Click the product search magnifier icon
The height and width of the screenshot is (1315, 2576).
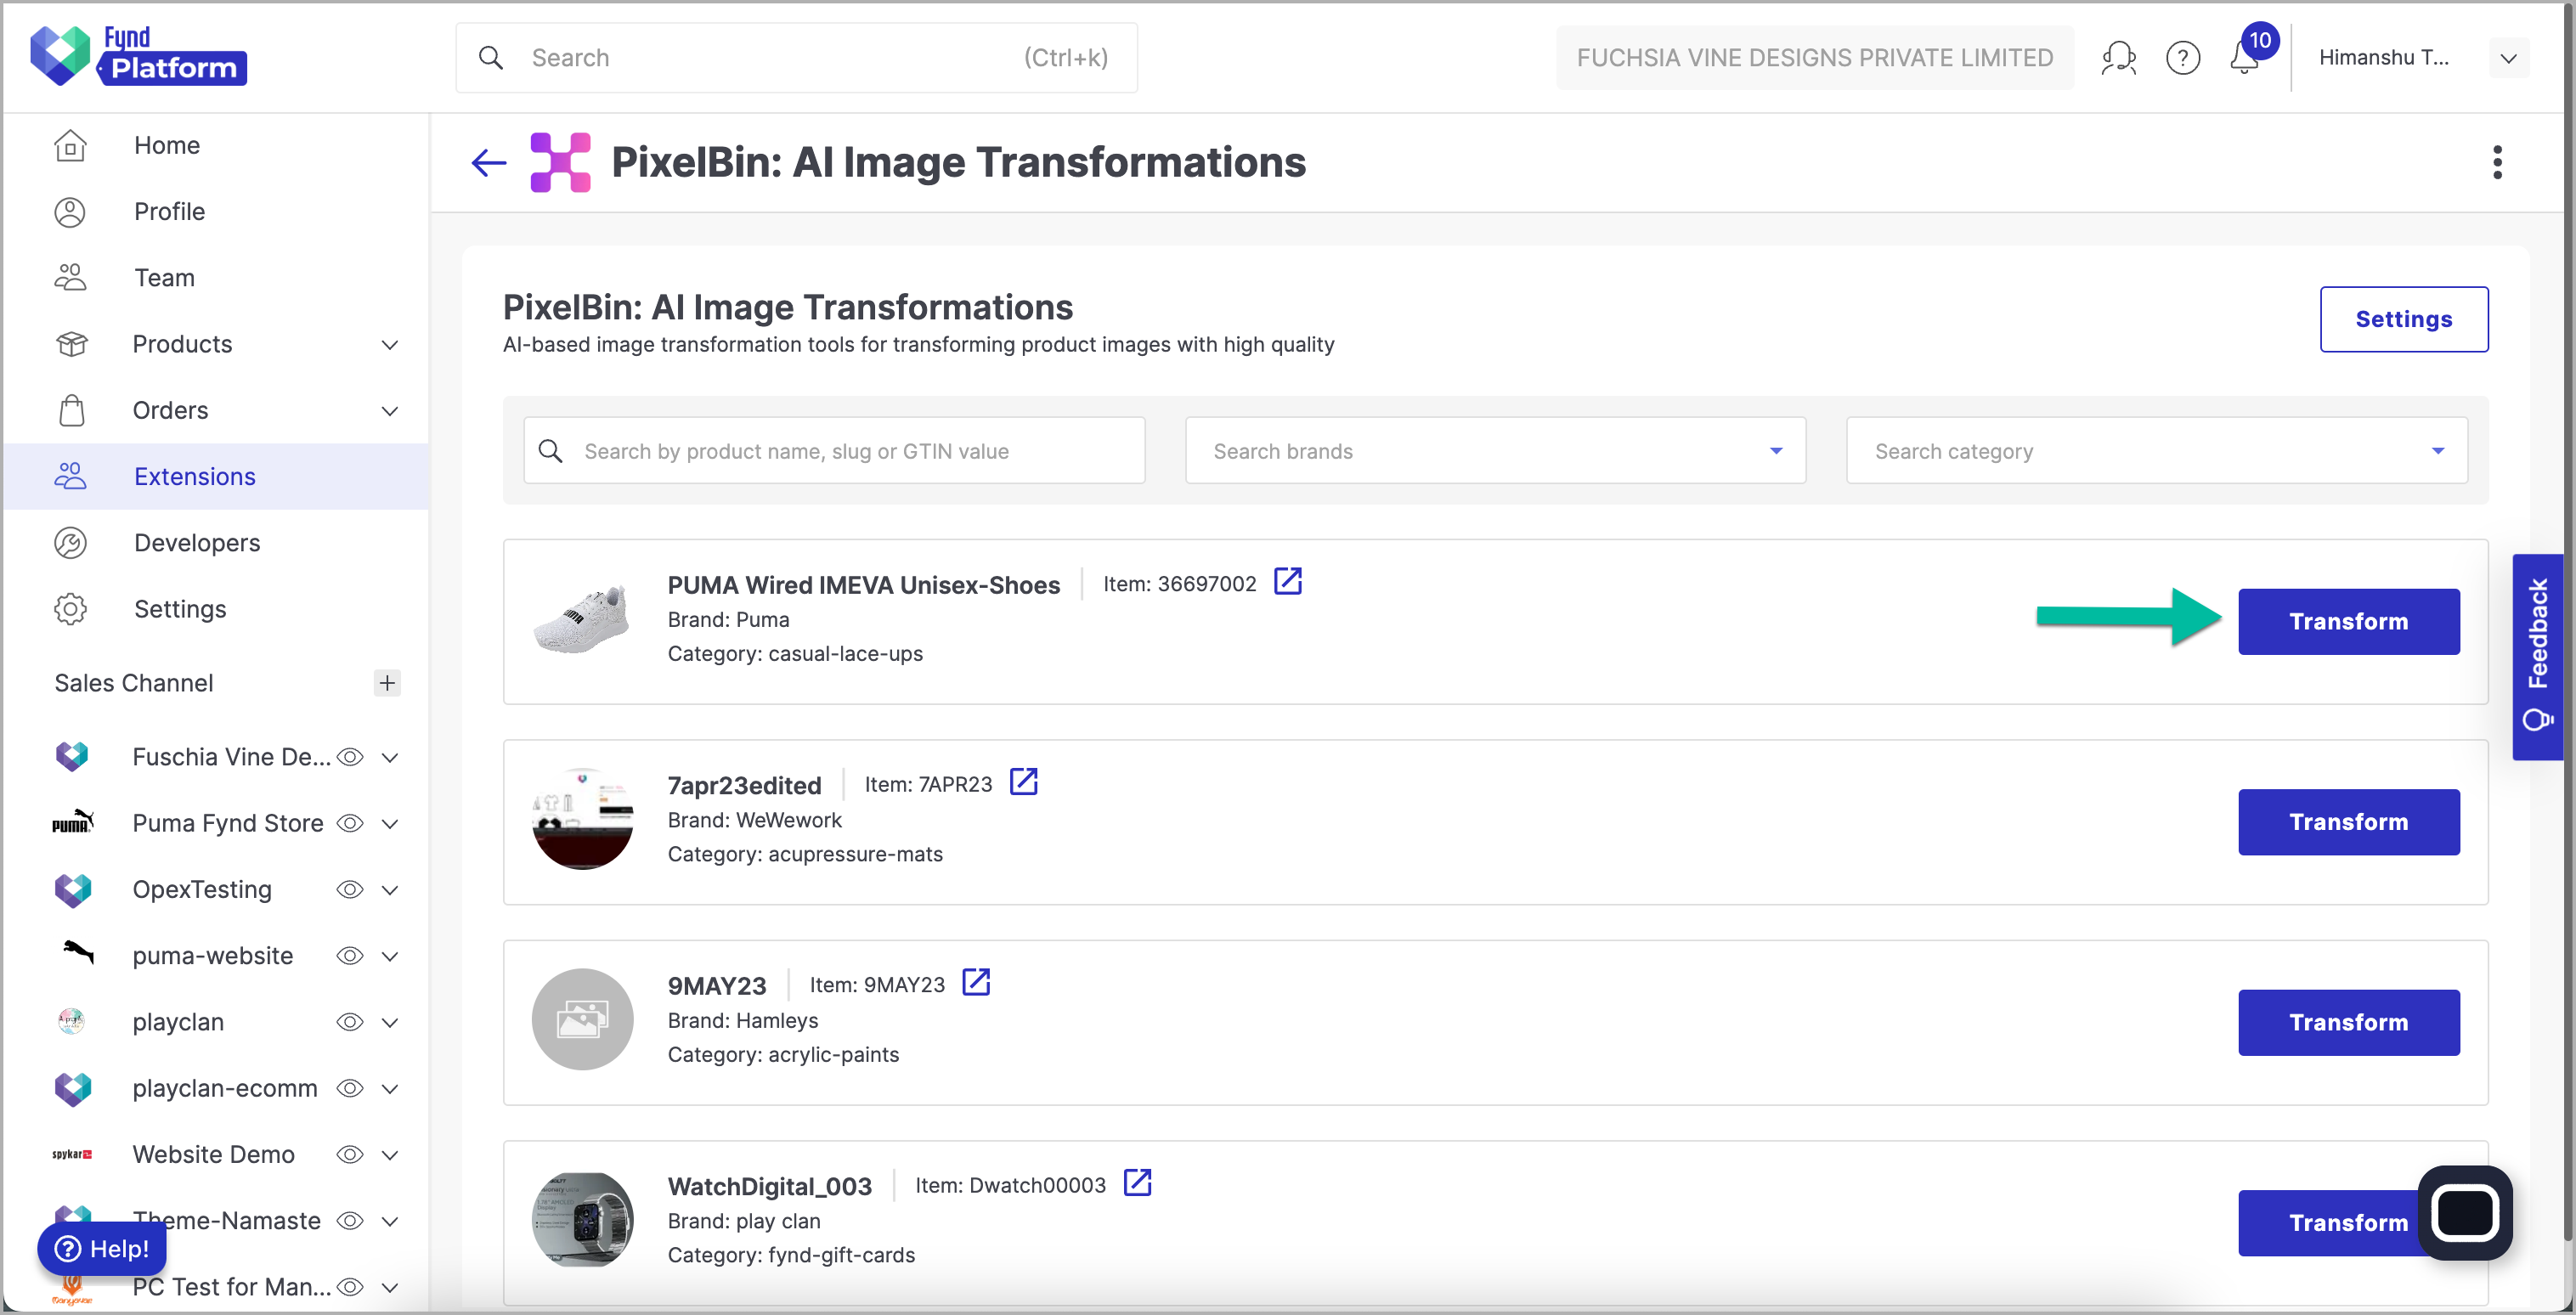(x=550, y=451)
